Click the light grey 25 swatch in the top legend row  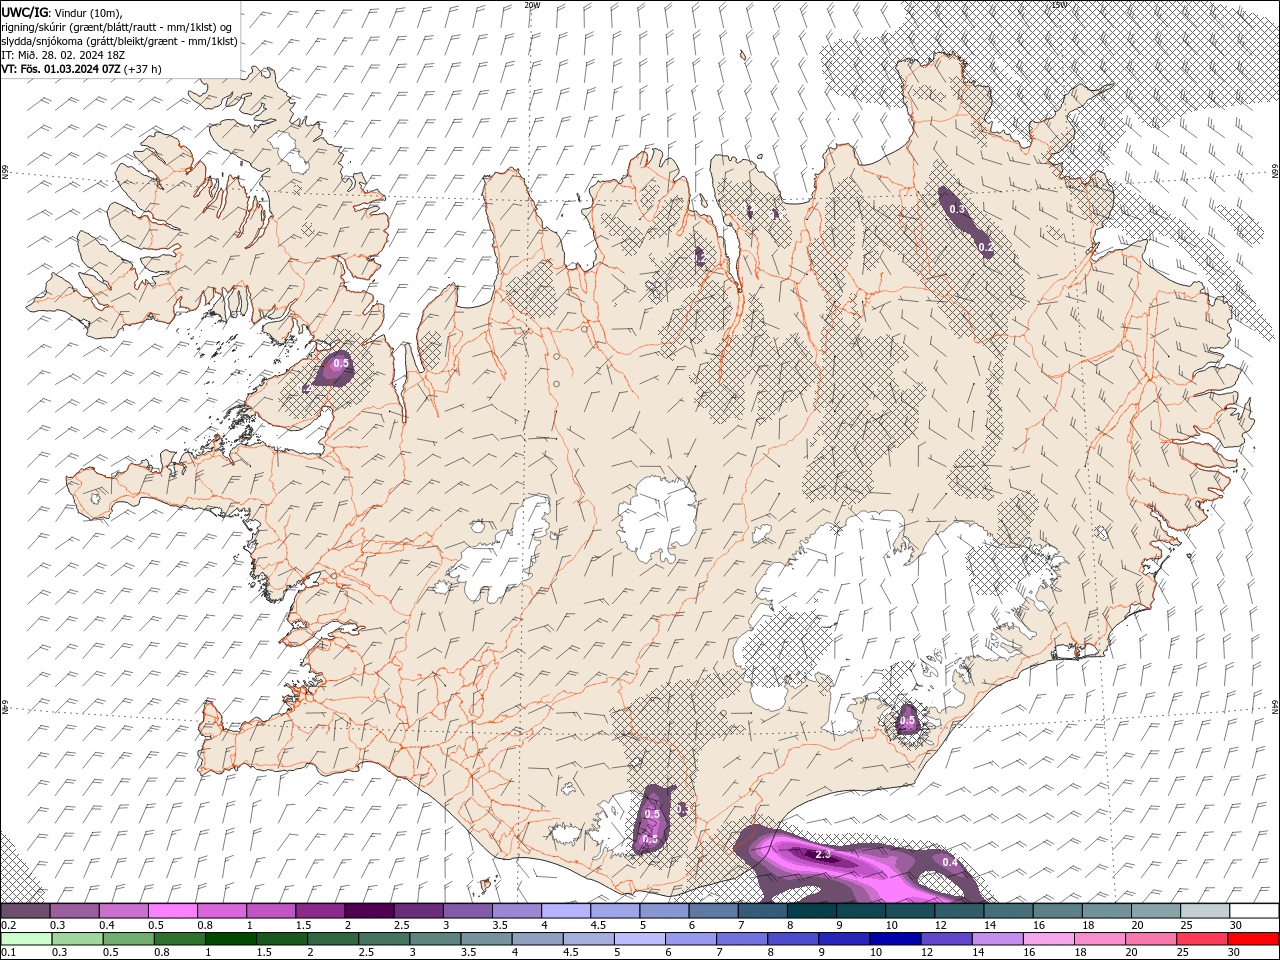[1205, 911]
